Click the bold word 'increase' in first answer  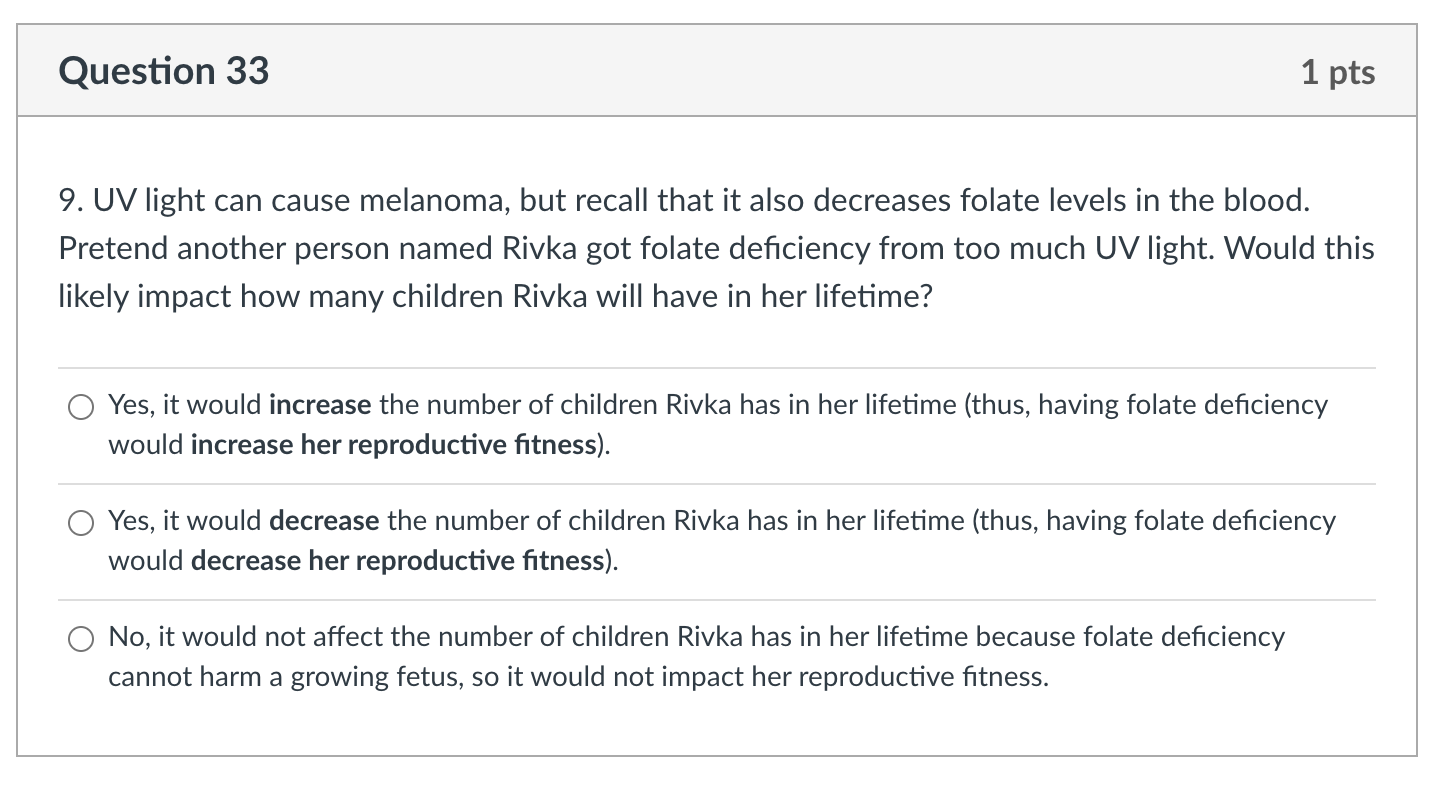(320, 405)
